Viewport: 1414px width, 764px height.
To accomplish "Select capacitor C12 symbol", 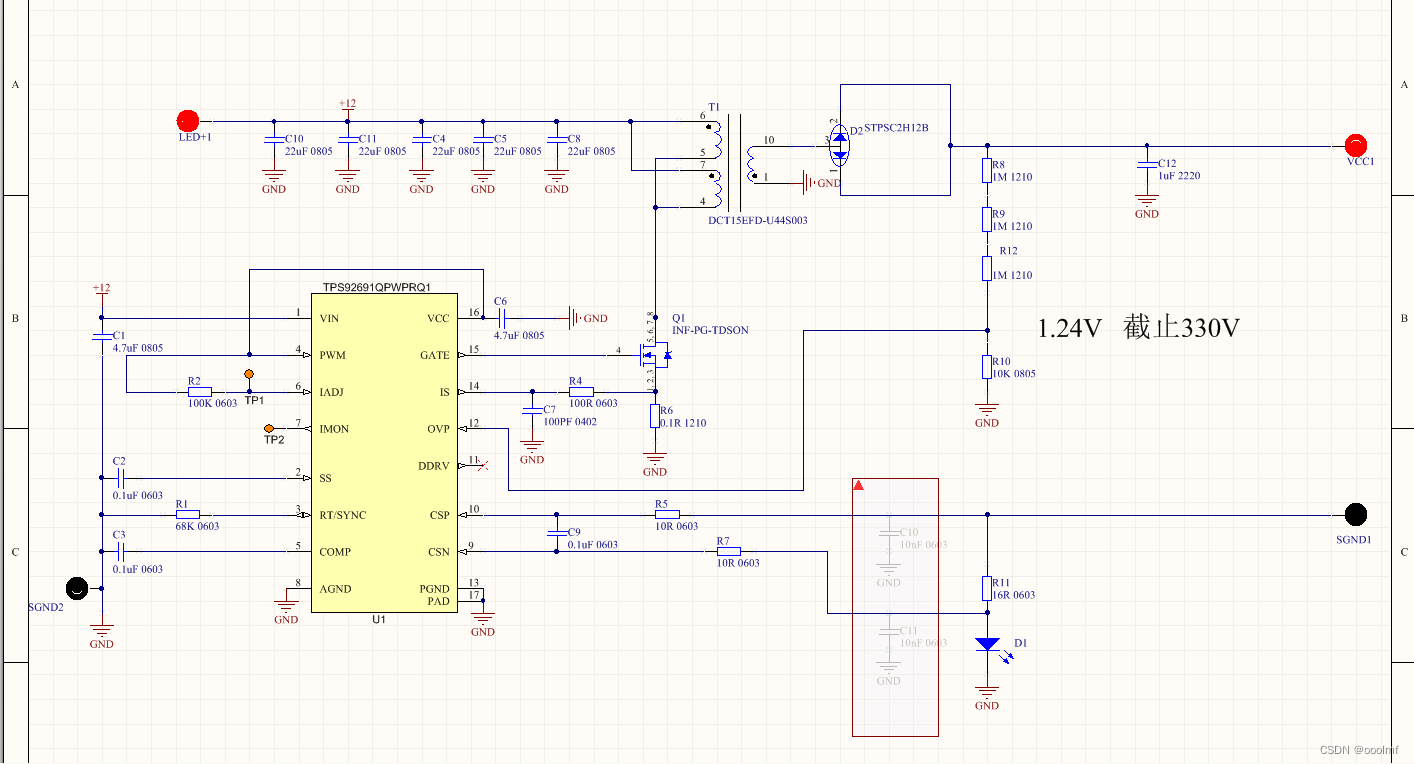I will (1147, 166).
